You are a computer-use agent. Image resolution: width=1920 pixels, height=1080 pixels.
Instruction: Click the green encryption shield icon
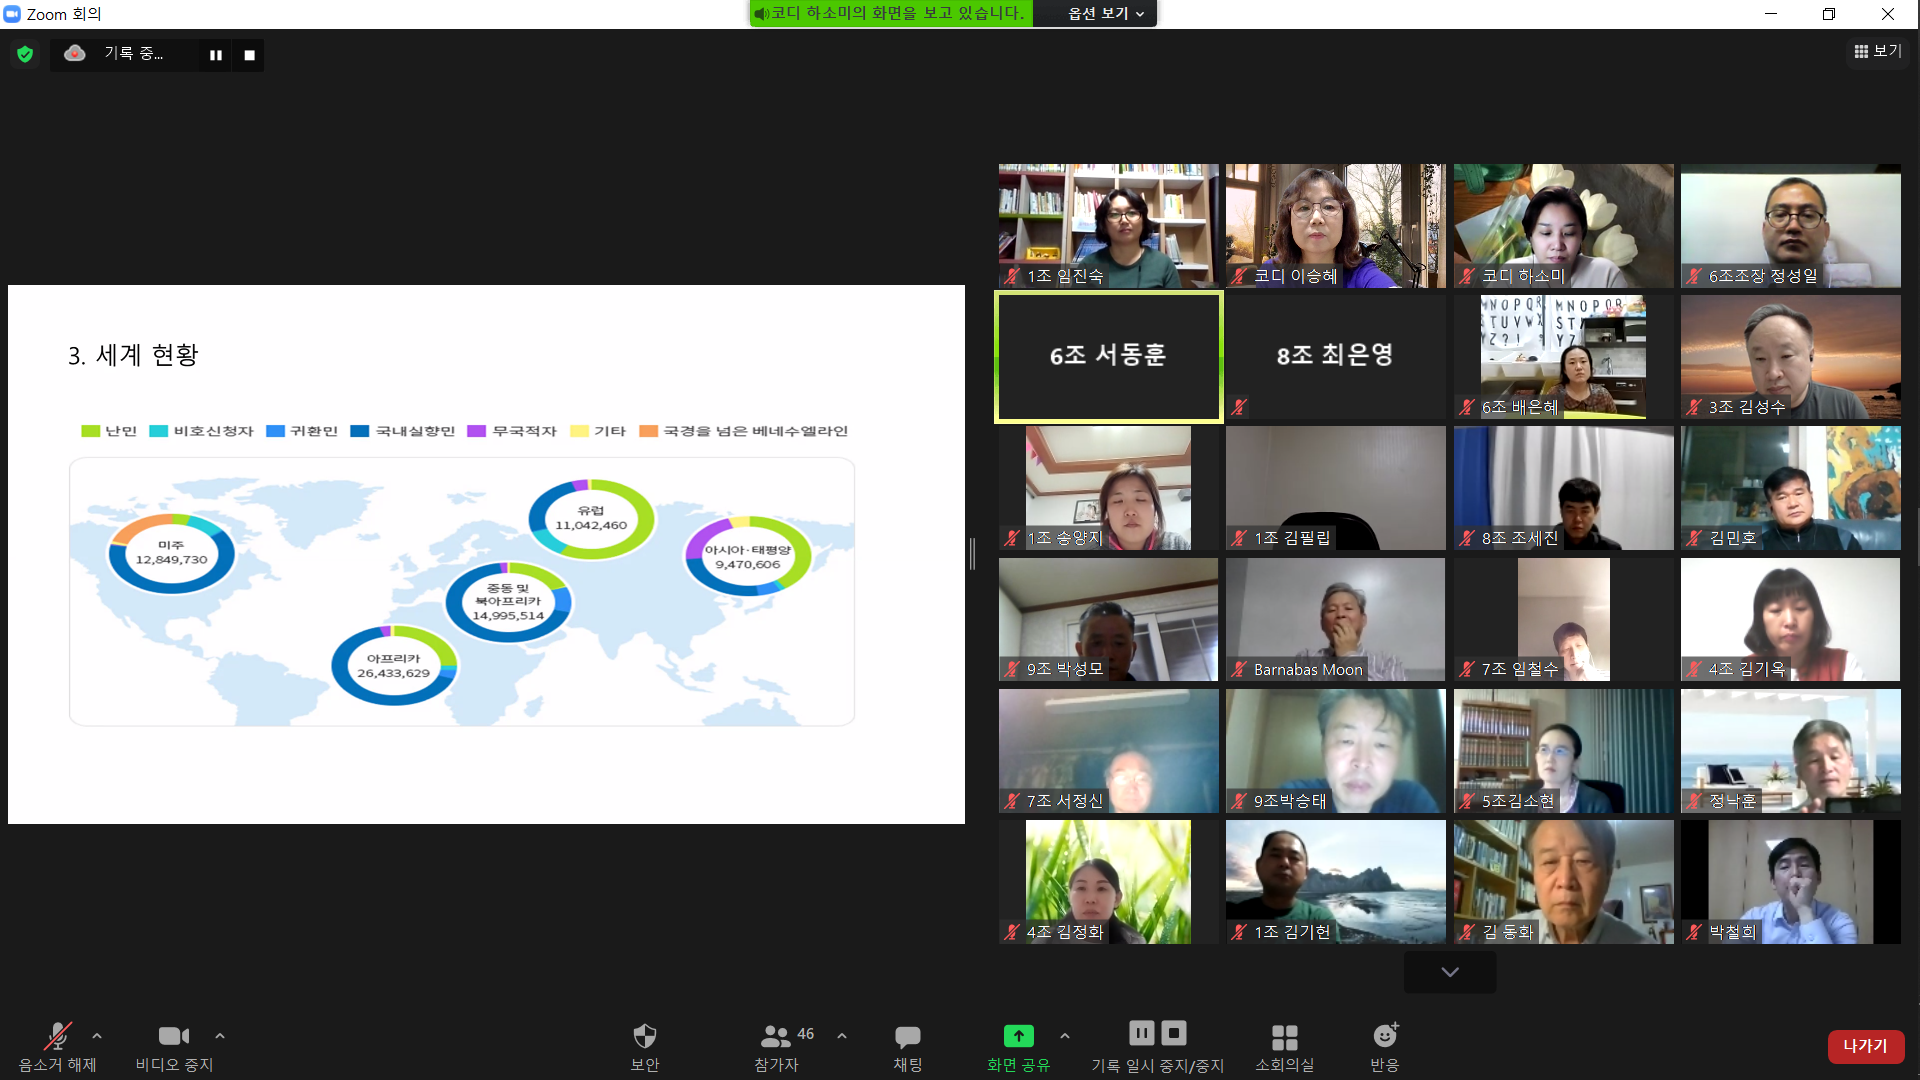click(25, 54)
